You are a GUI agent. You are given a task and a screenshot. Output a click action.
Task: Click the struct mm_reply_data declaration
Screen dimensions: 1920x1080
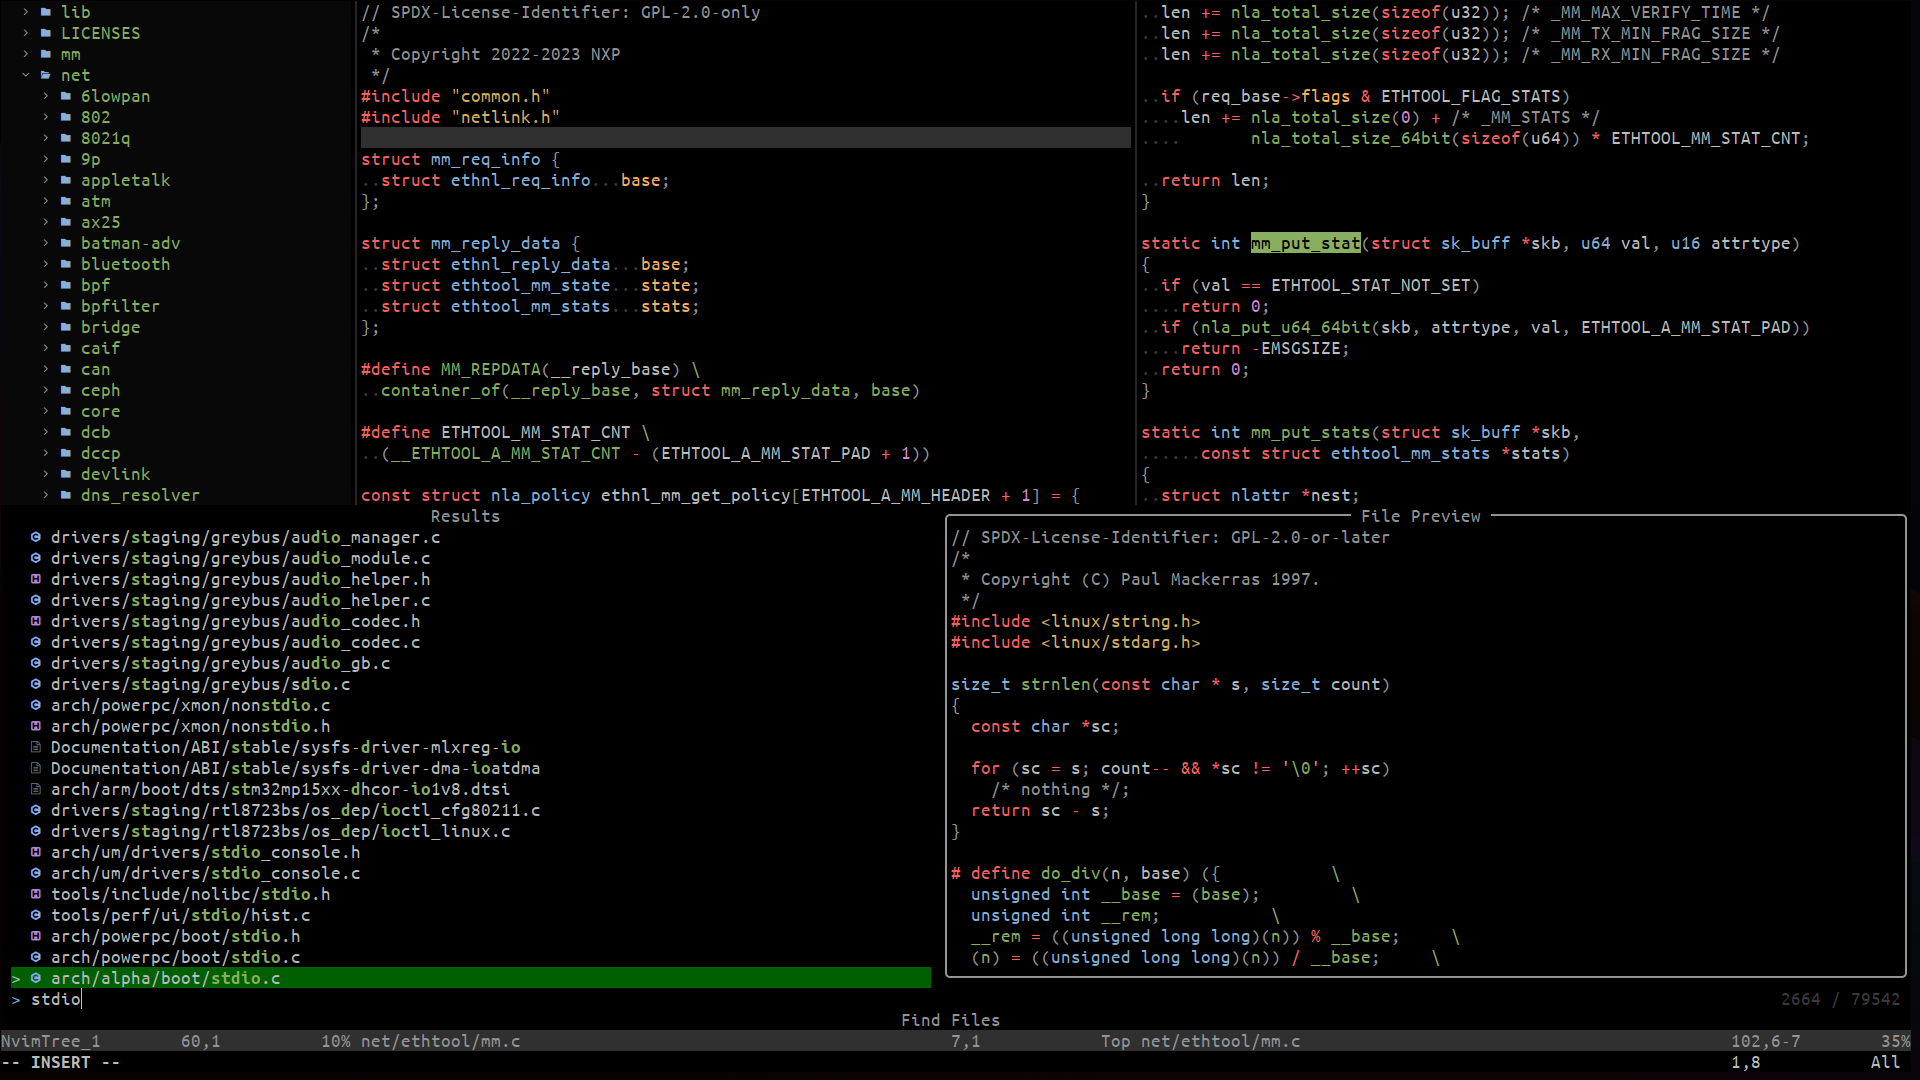[x=471, y=243]
